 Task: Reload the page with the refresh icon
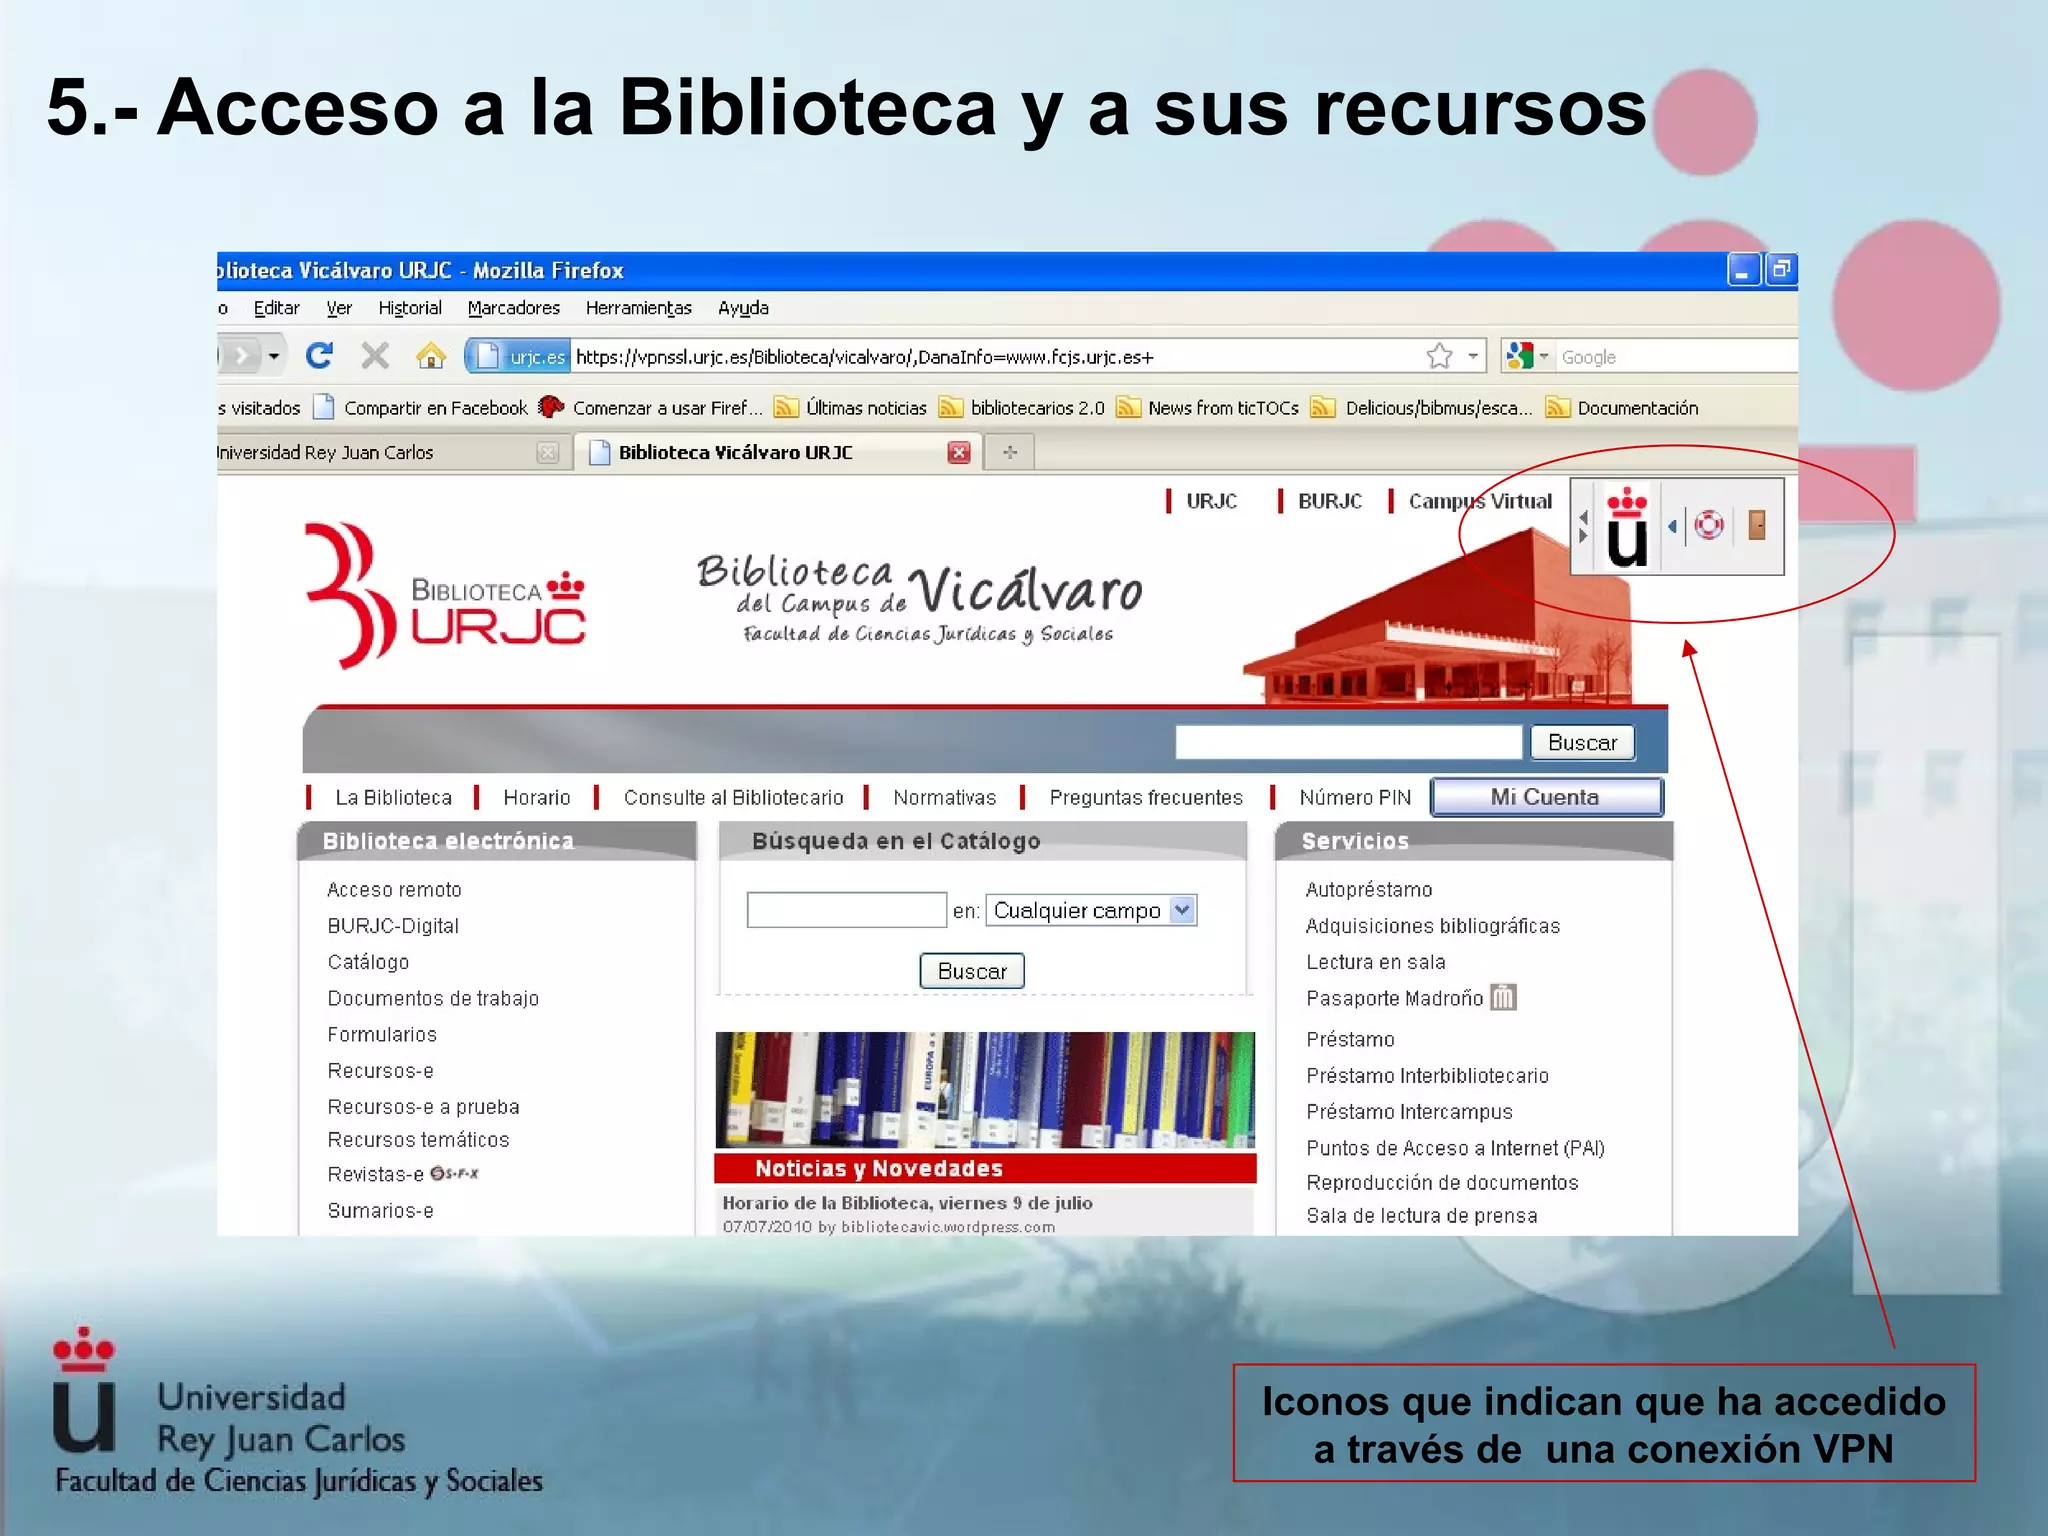tap(319, 356)
